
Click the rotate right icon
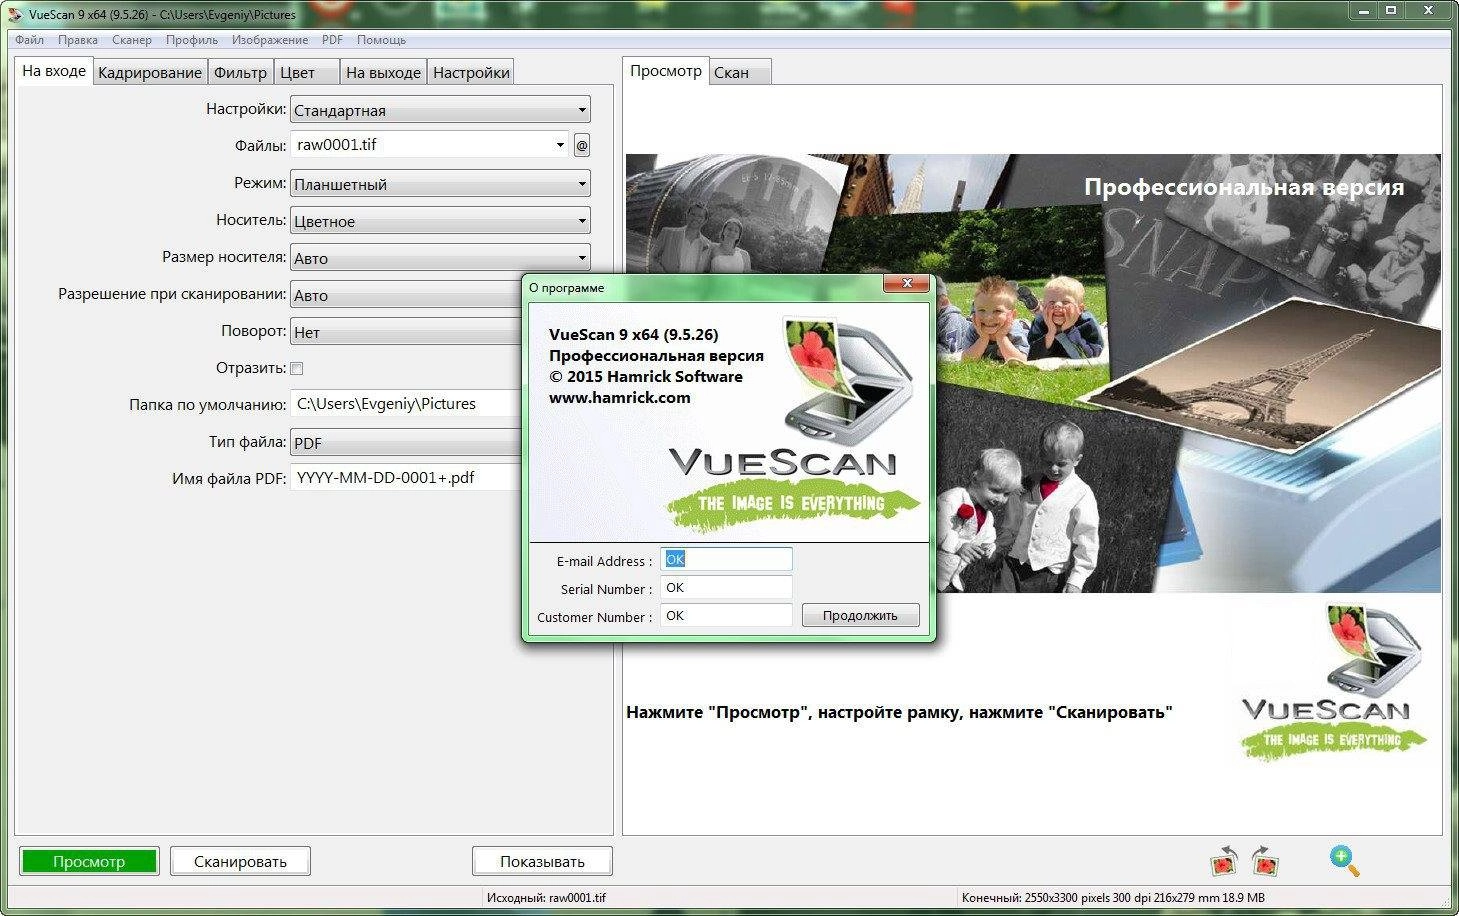pos(1265,861)
